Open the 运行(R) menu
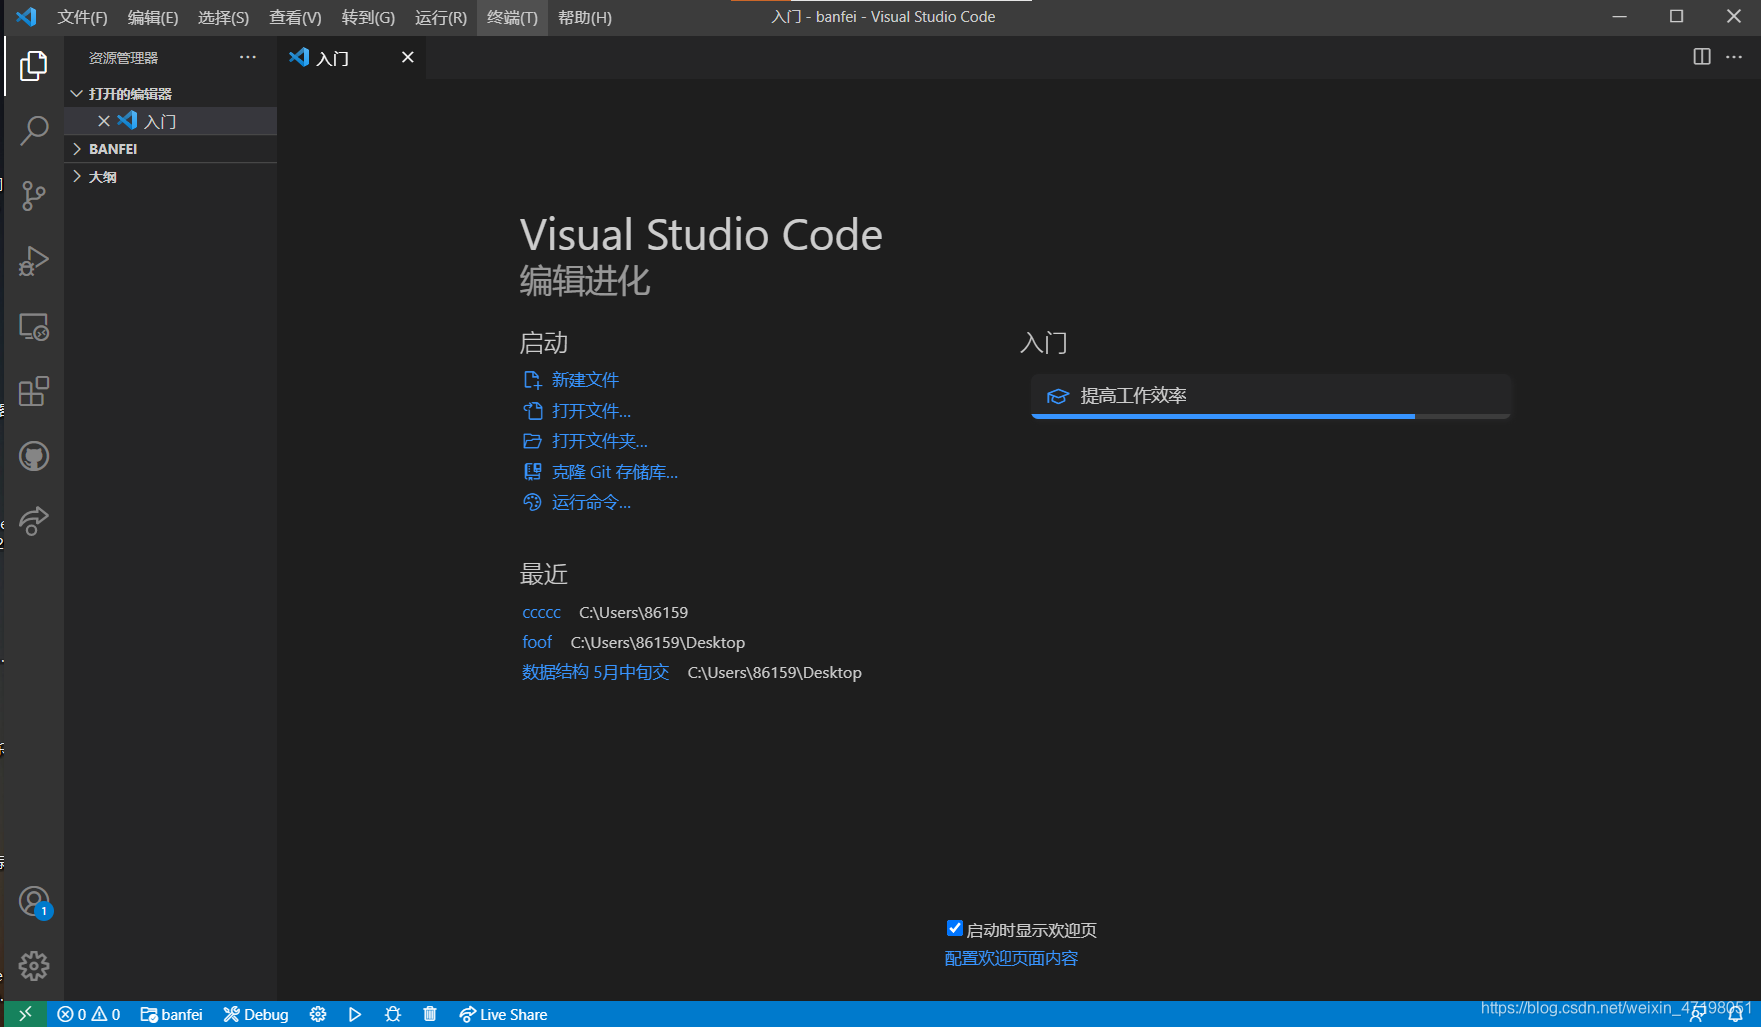Viewport: 1761px width, 1027px height. pyautogui.click(x=441, y=17)
